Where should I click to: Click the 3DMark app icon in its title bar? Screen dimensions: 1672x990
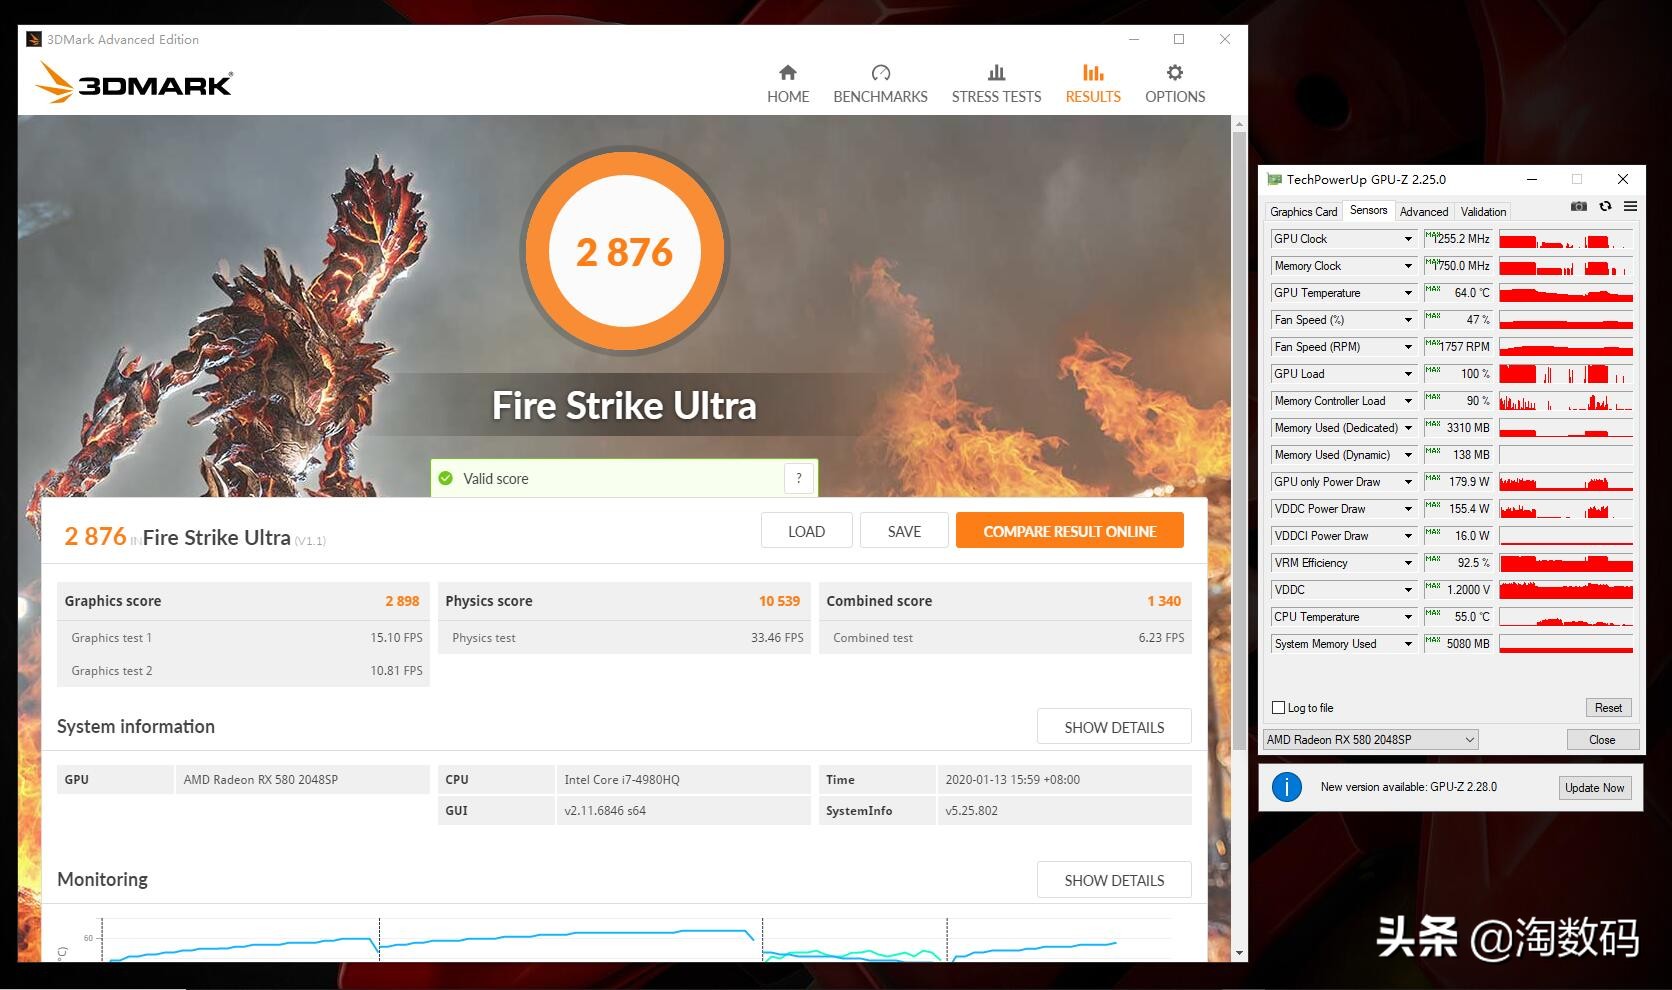tap(34, 39)
